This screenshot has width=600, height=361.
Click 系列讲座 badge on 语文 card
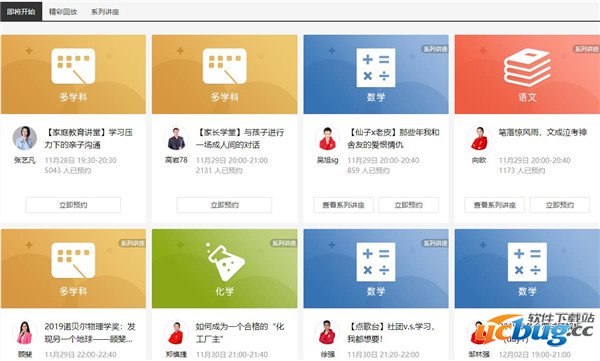(587, 49)
